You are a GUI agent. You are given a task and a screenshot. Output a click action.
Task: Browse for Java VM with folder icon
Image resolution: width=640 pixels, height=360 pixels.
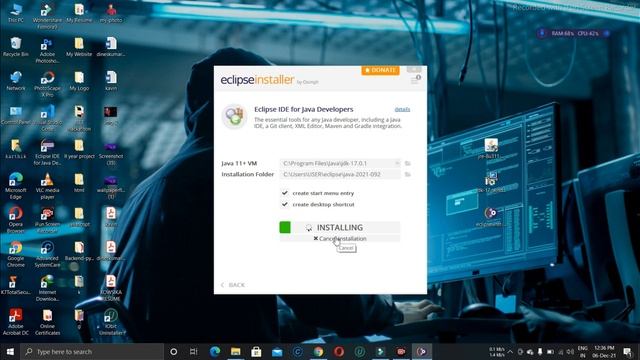407,163
